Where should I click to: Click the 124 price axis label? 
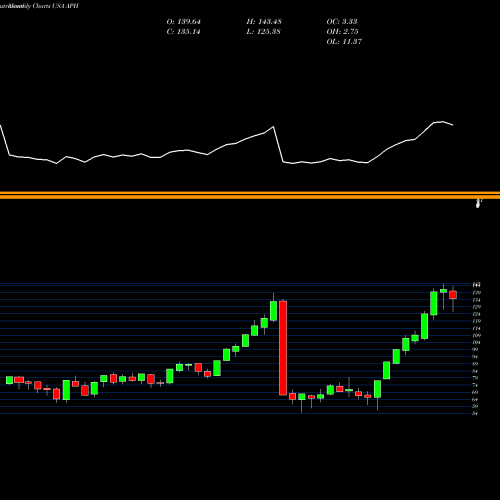[476, 314]
